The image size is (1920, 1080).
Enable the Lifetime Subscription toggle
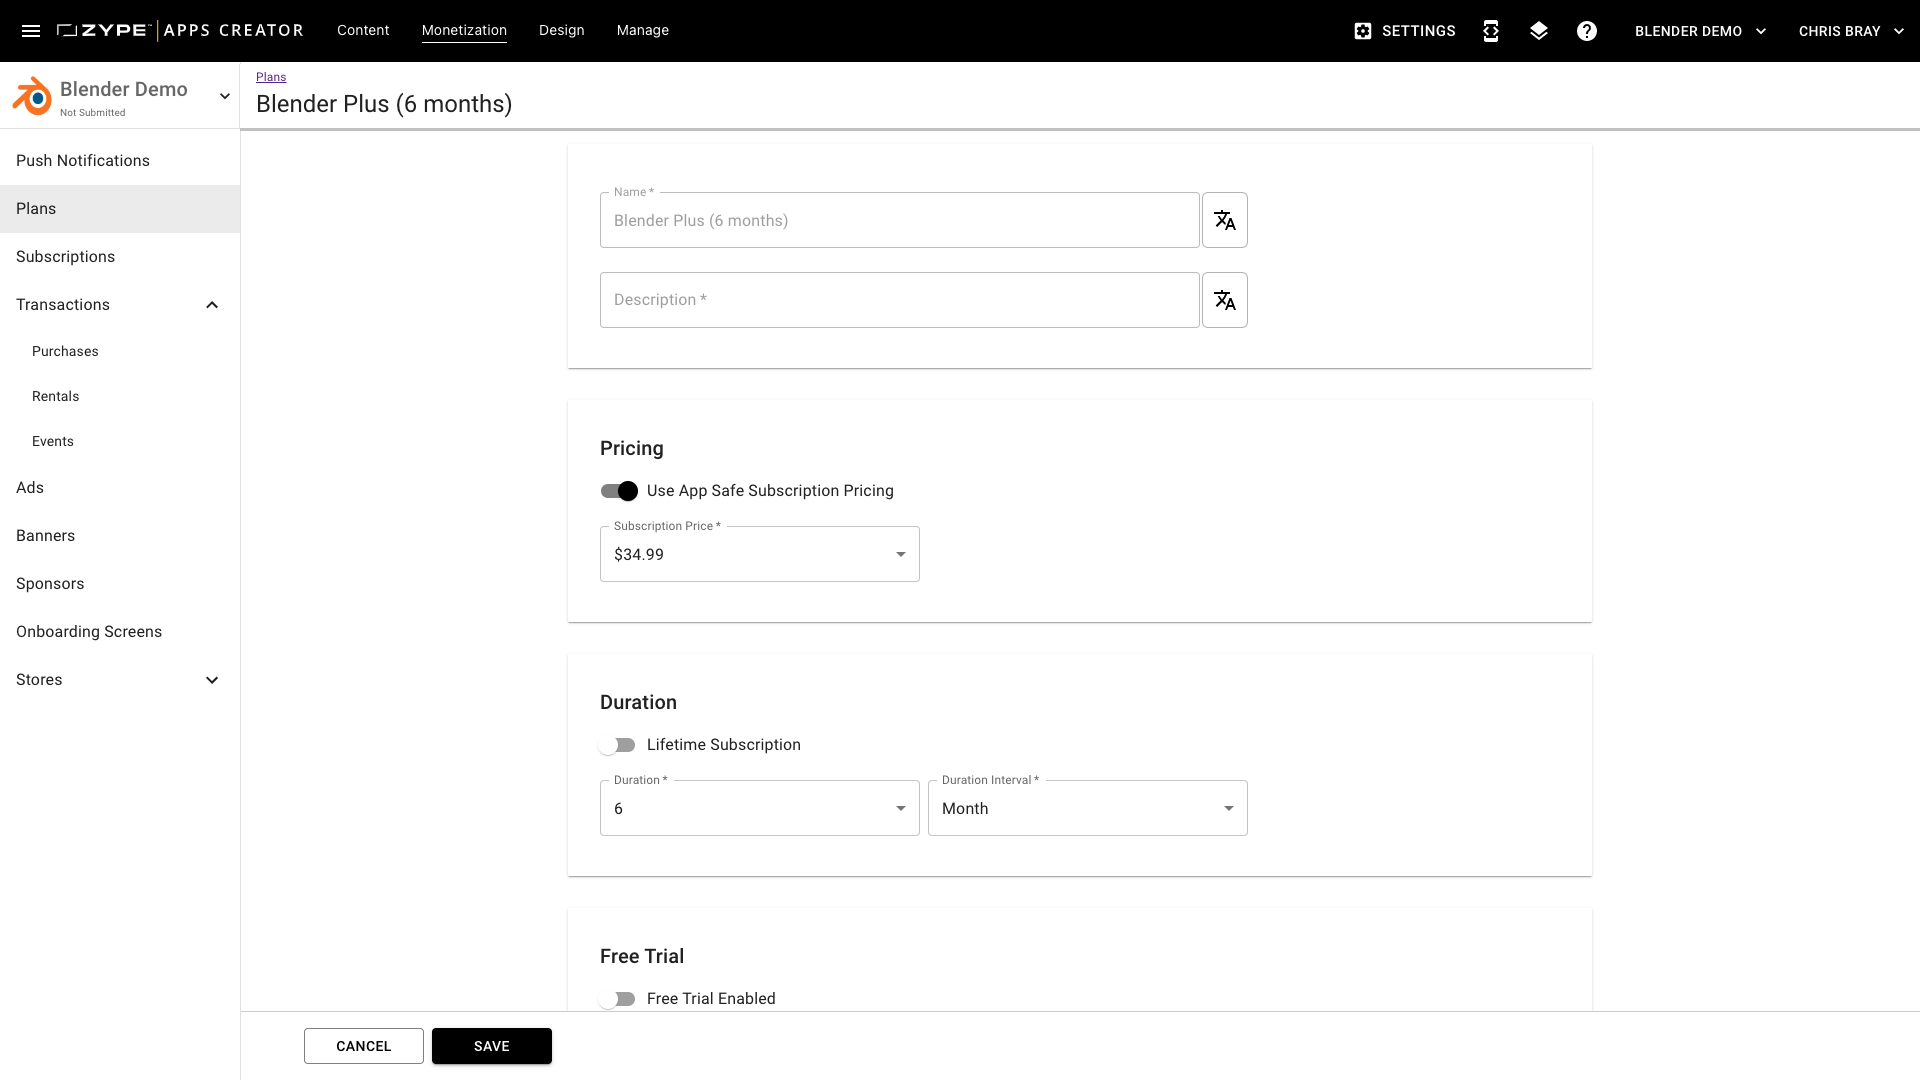click(617, 745)
